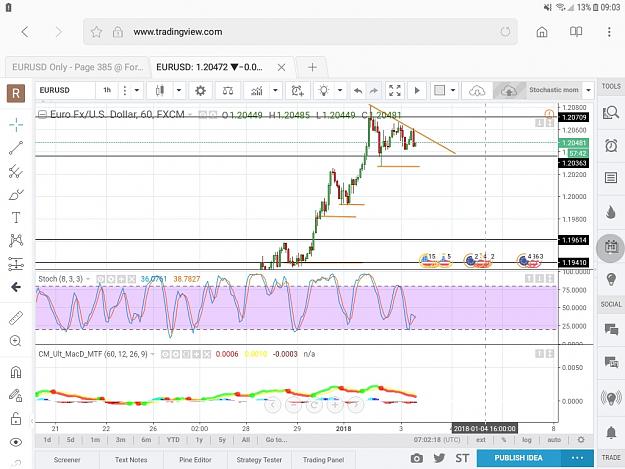This screenshot has width=625, height=469.
Task: Toggle fullscreen mode
Action: click(395, 90)
